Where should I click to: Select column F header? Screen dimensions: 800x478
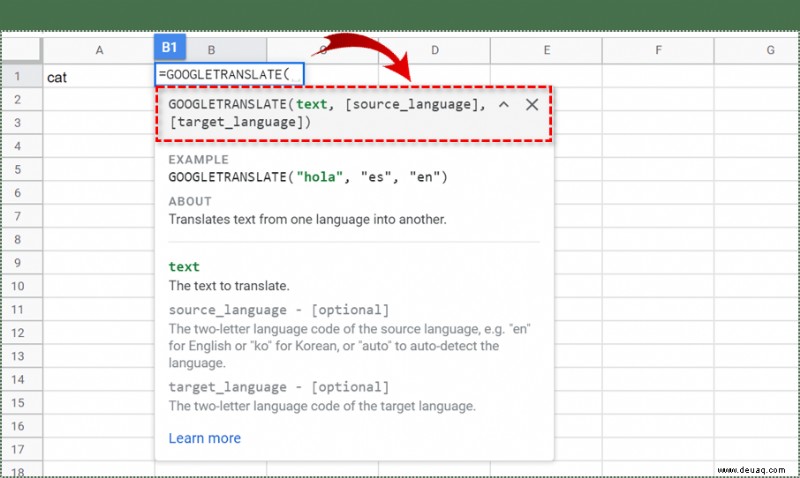click(x=658, y=50)
